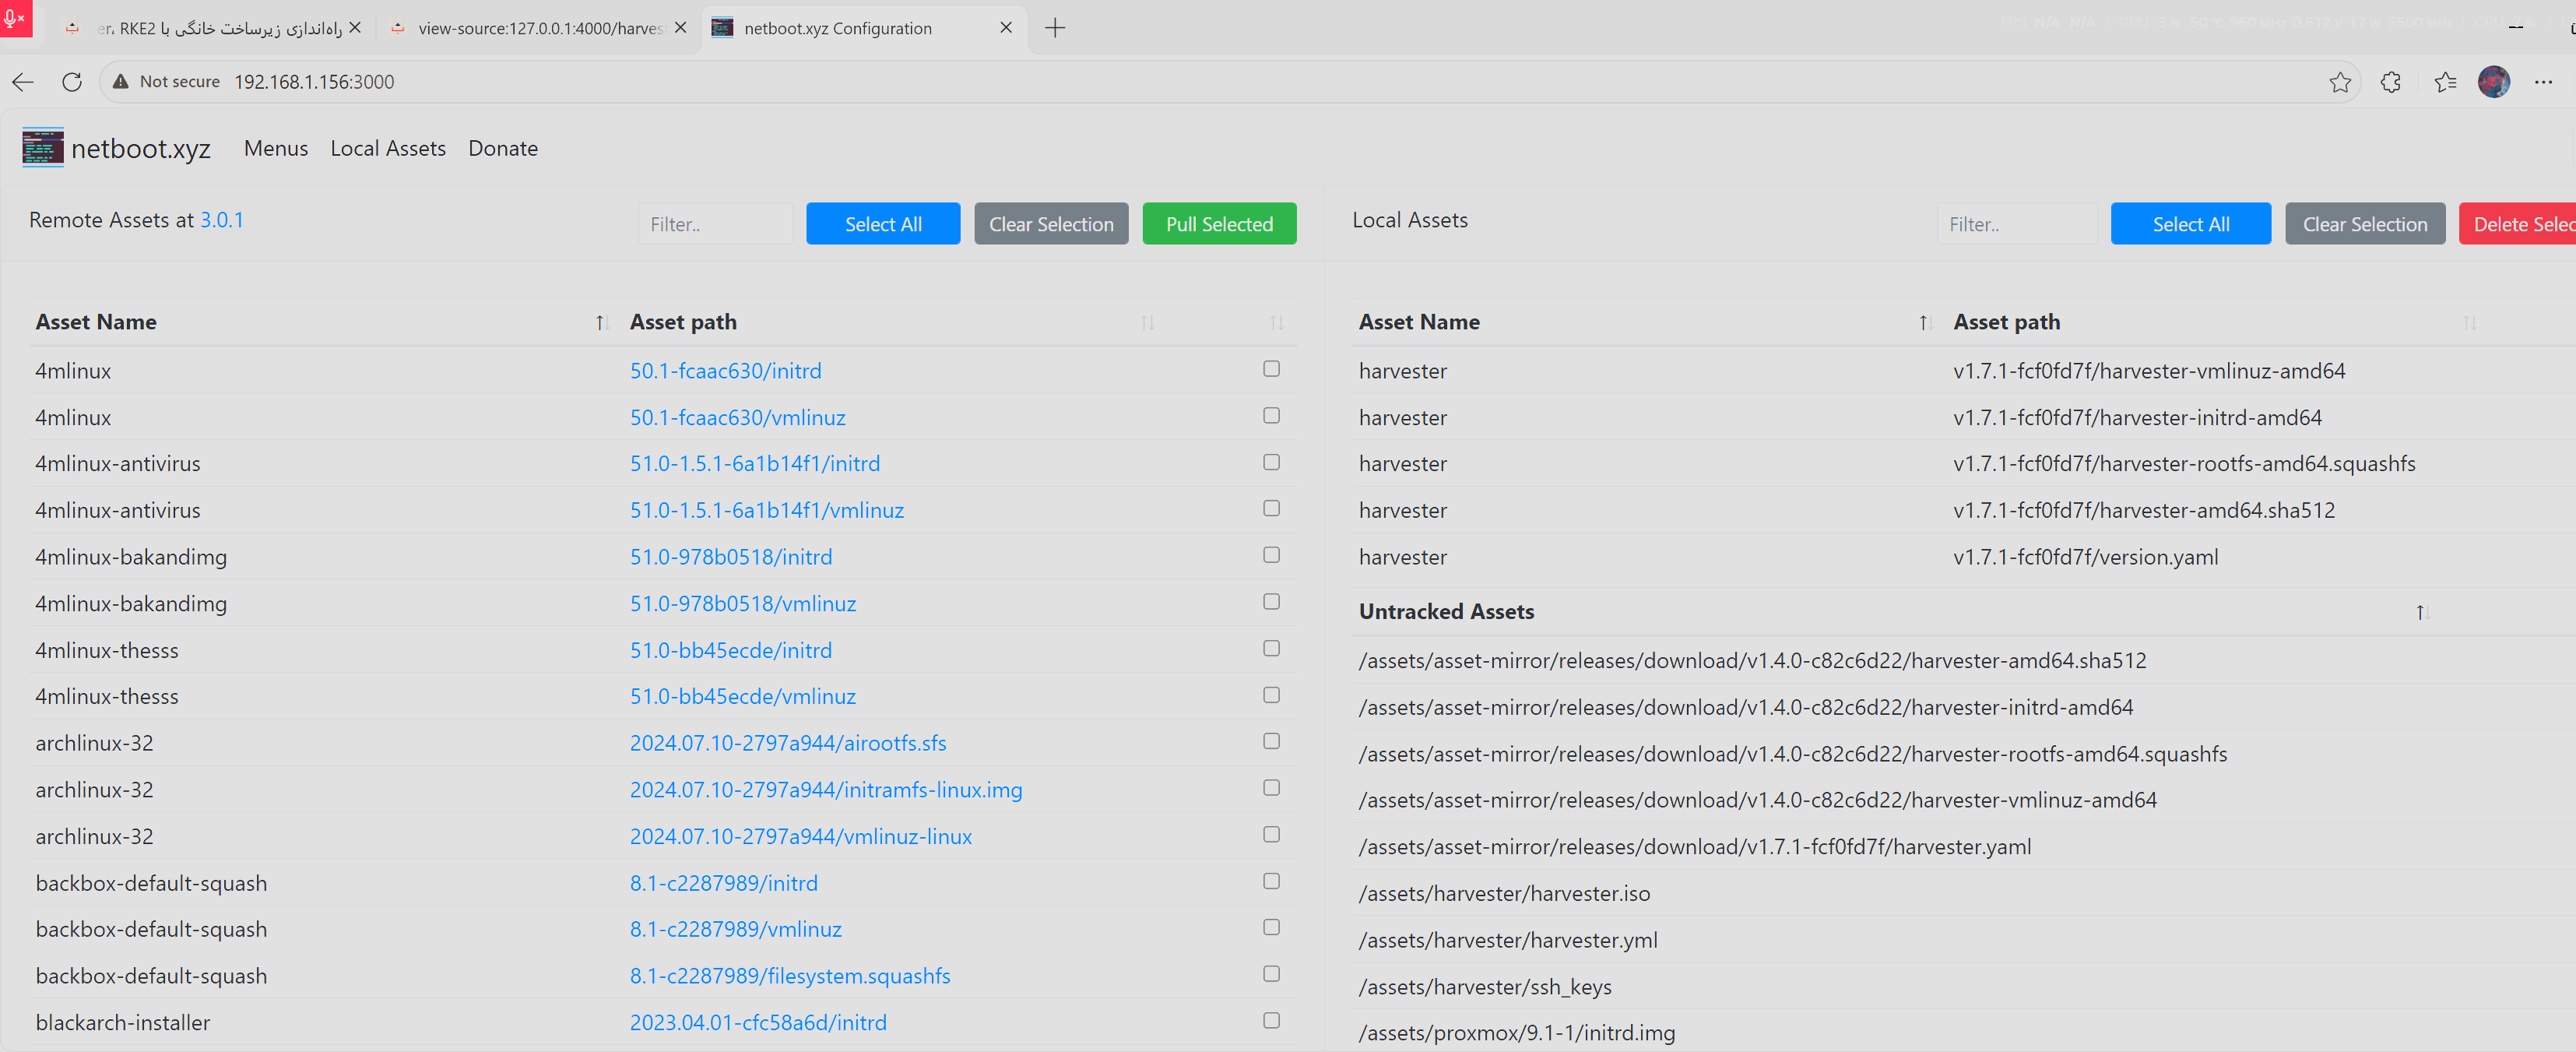Click the netboot.xyz logo icon
Viewport: 2576px width, 1052px height.
(x=42, y=148)
